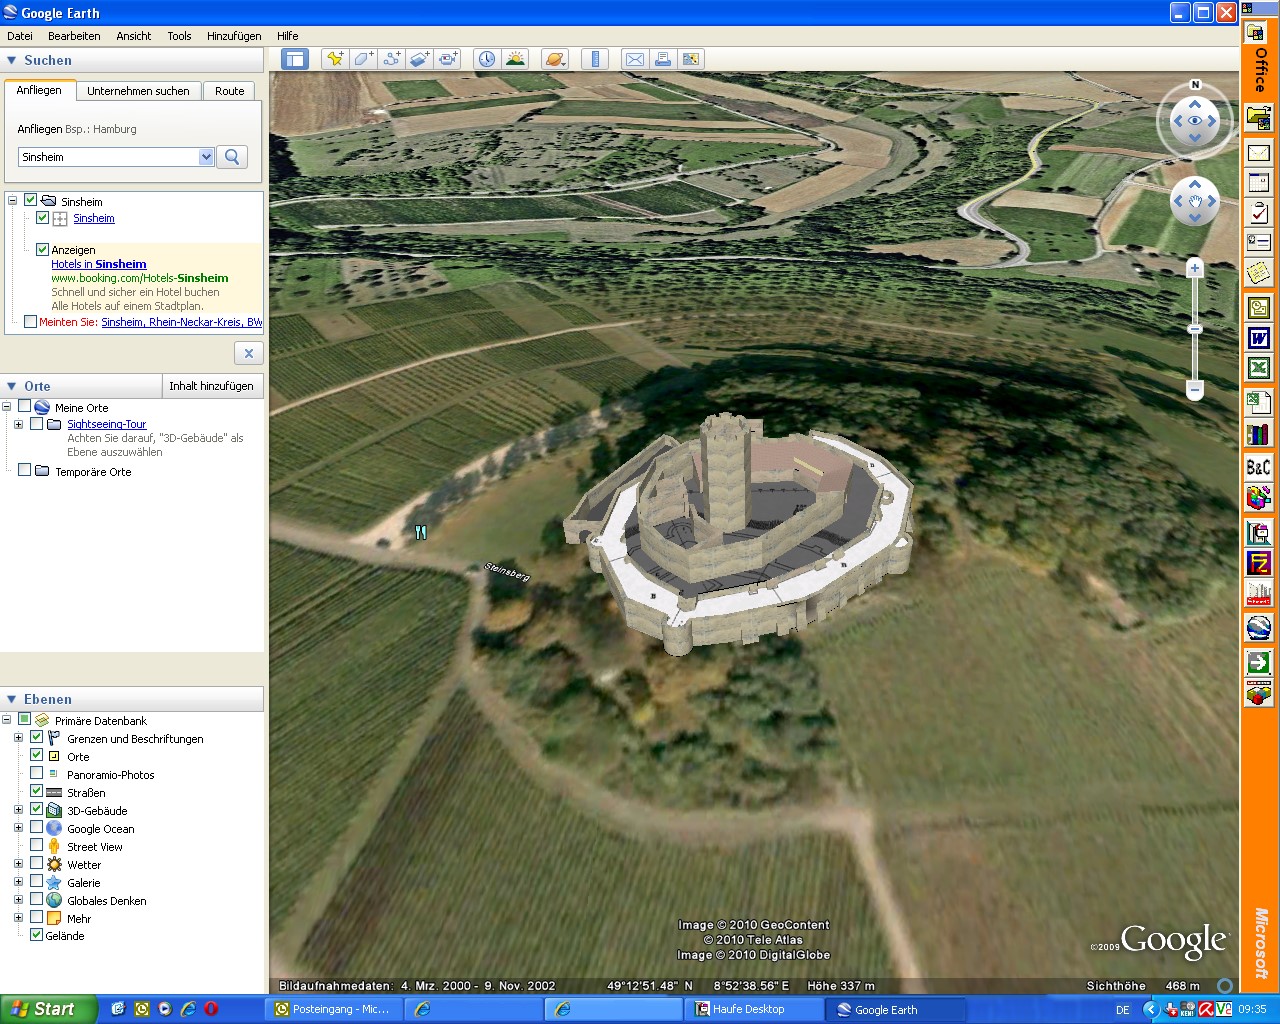This screenshot has height=1024, width=1280.
Task: Click the Sinsheim, Rhein-Neckar-Kreis suggestion link
Action: click(181, 322)
